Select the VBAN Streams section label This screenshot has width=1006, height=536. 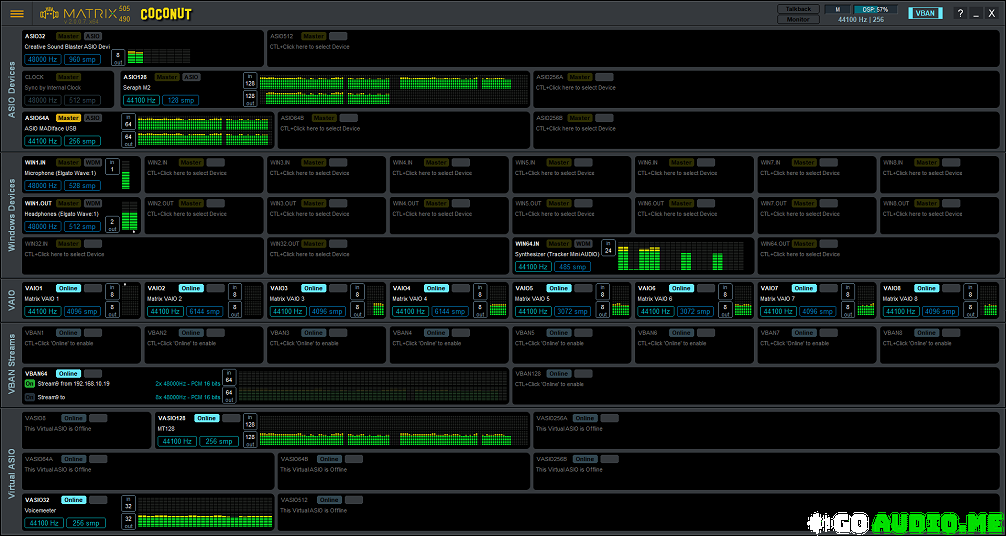pos(11,364)
